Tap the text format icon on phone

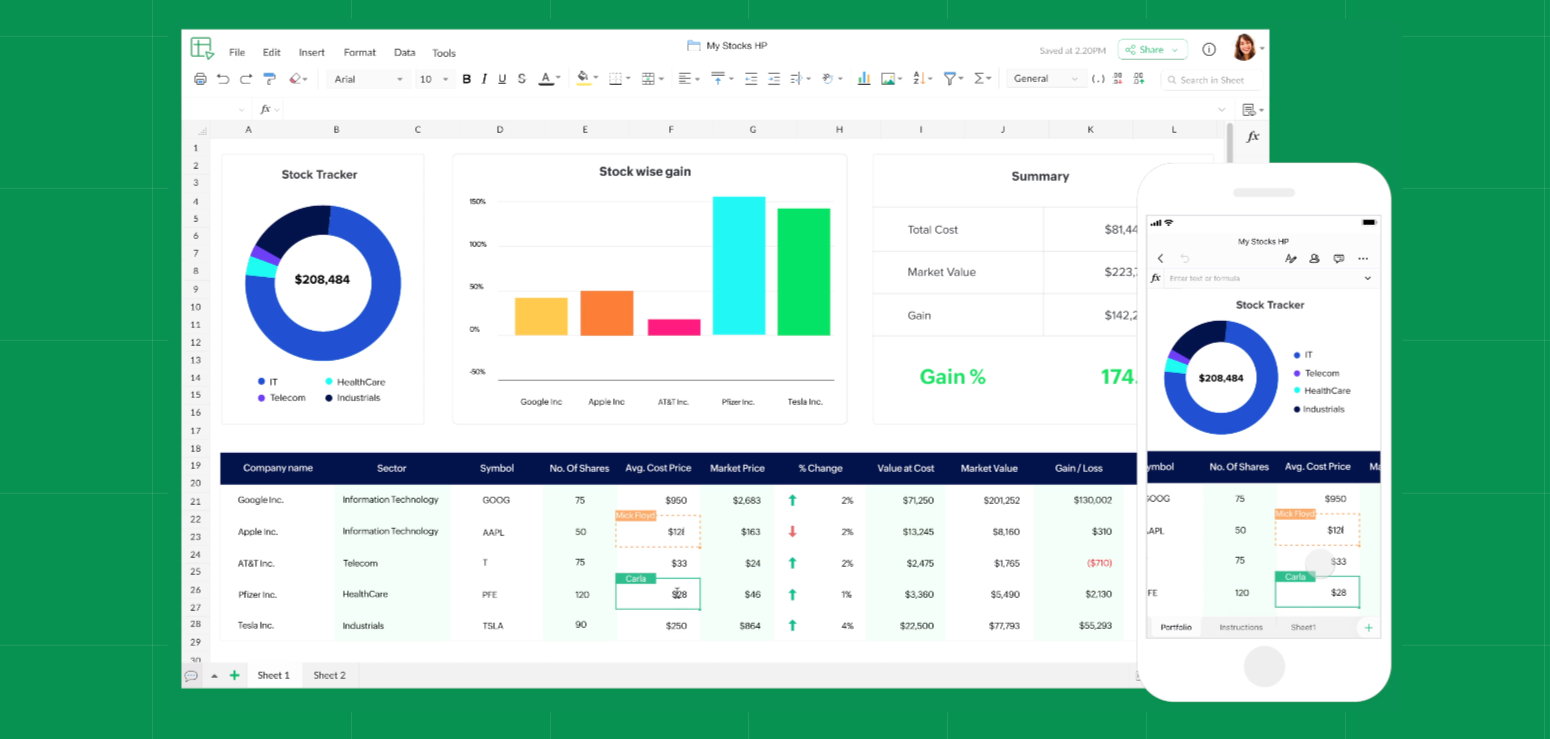point(1290,259)
